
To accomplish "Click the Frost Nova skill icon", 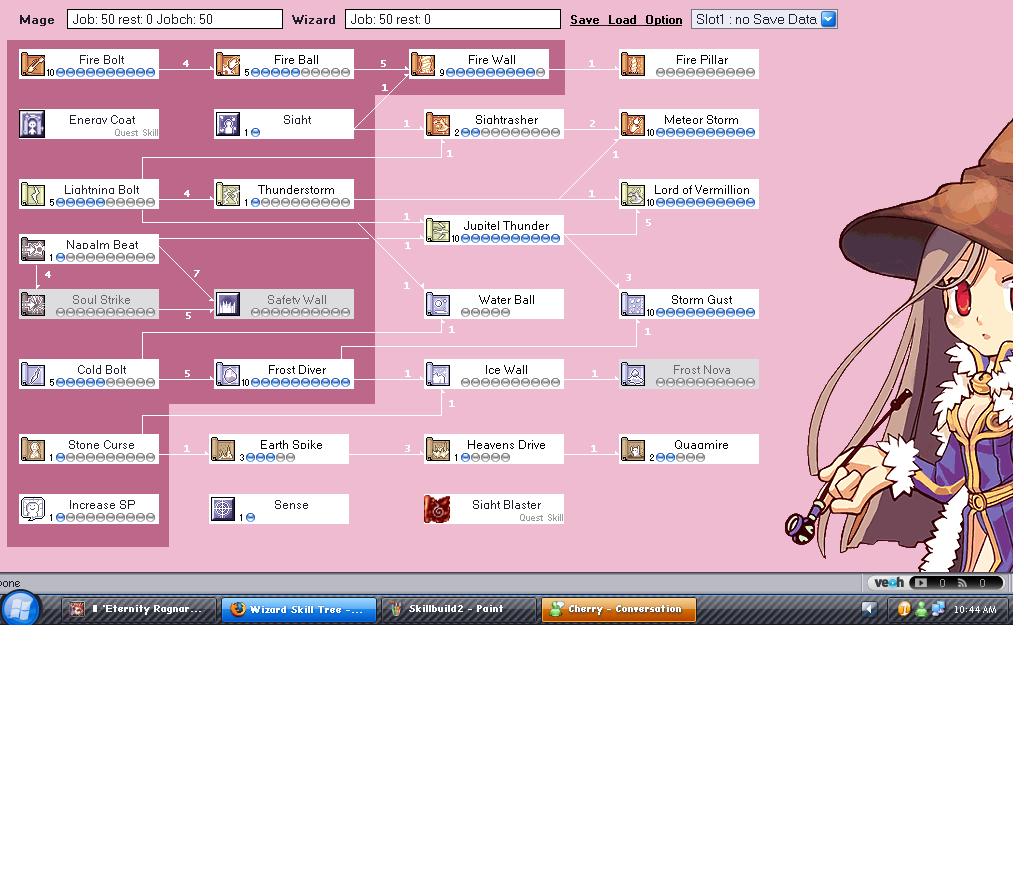I will pyautogui.click(x=632, y=374).
